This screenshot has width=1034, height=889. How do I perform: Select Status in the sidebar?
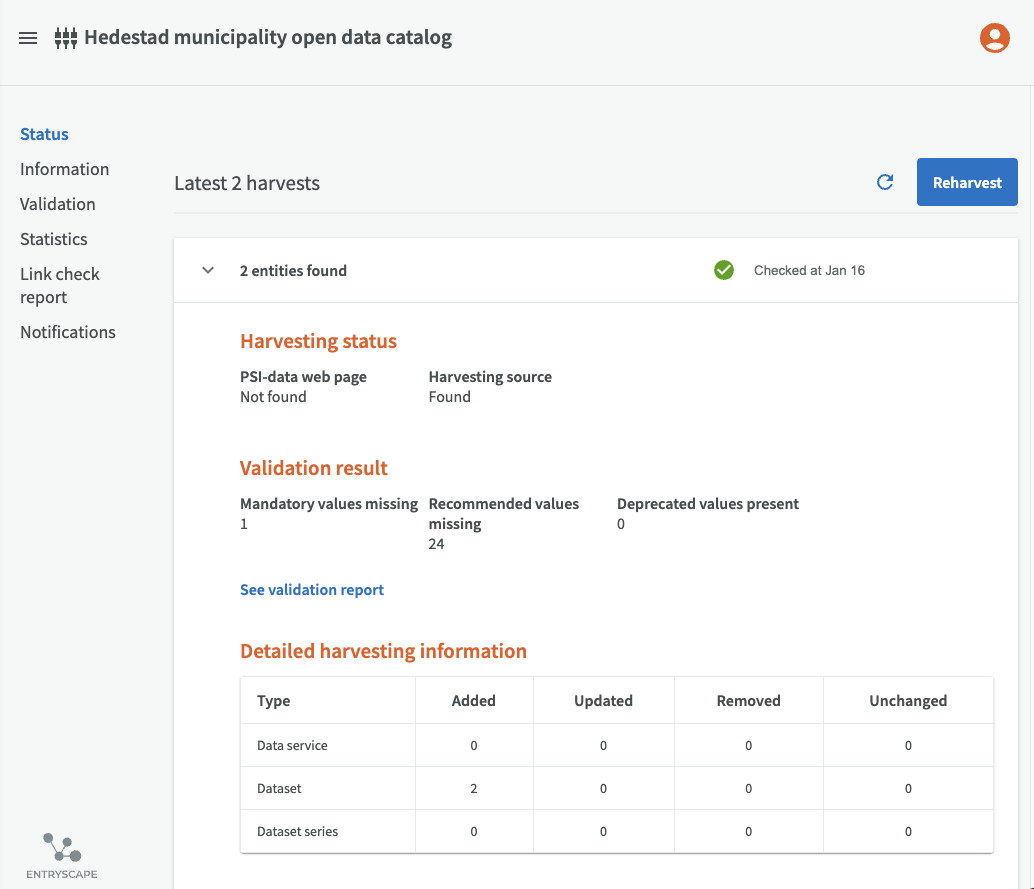pos(44,134)
